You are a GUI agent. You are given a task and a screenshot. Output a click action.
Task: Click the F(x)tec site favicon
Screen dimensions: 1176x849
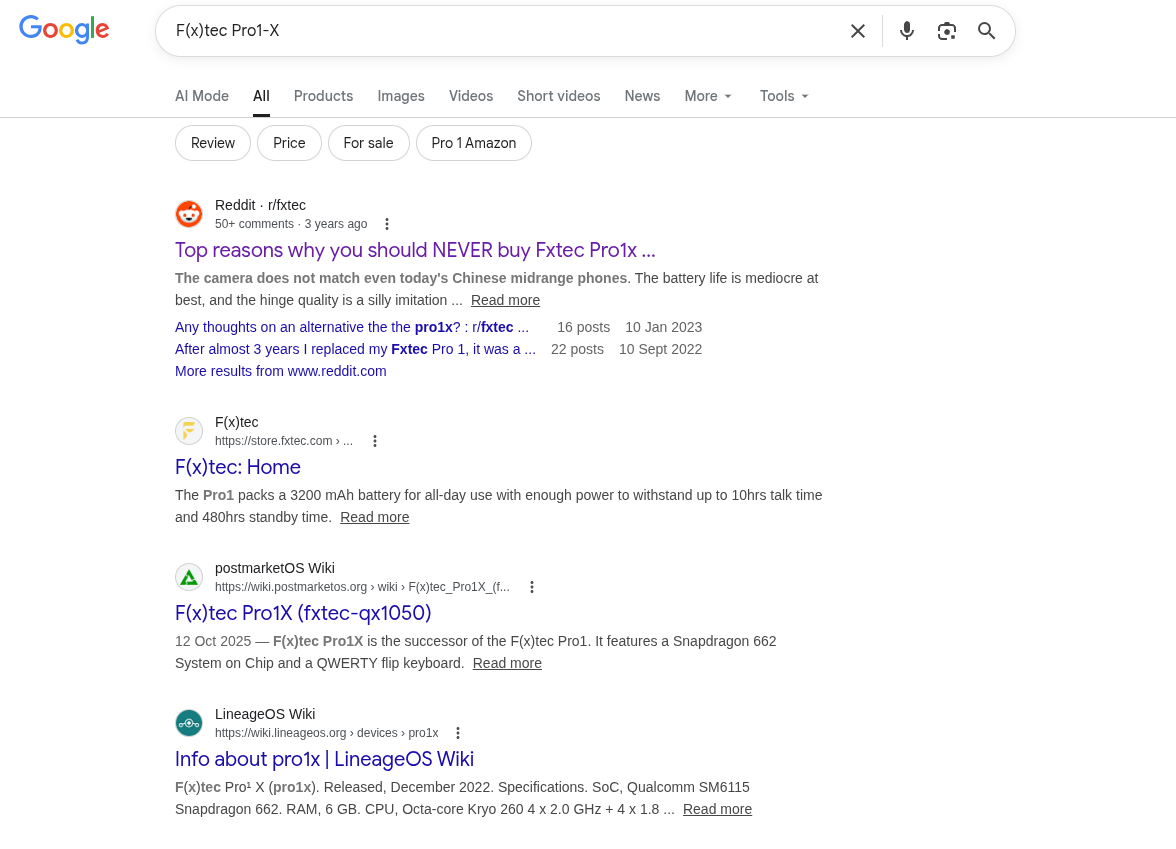pyautogui.click(x=189, y=430)
